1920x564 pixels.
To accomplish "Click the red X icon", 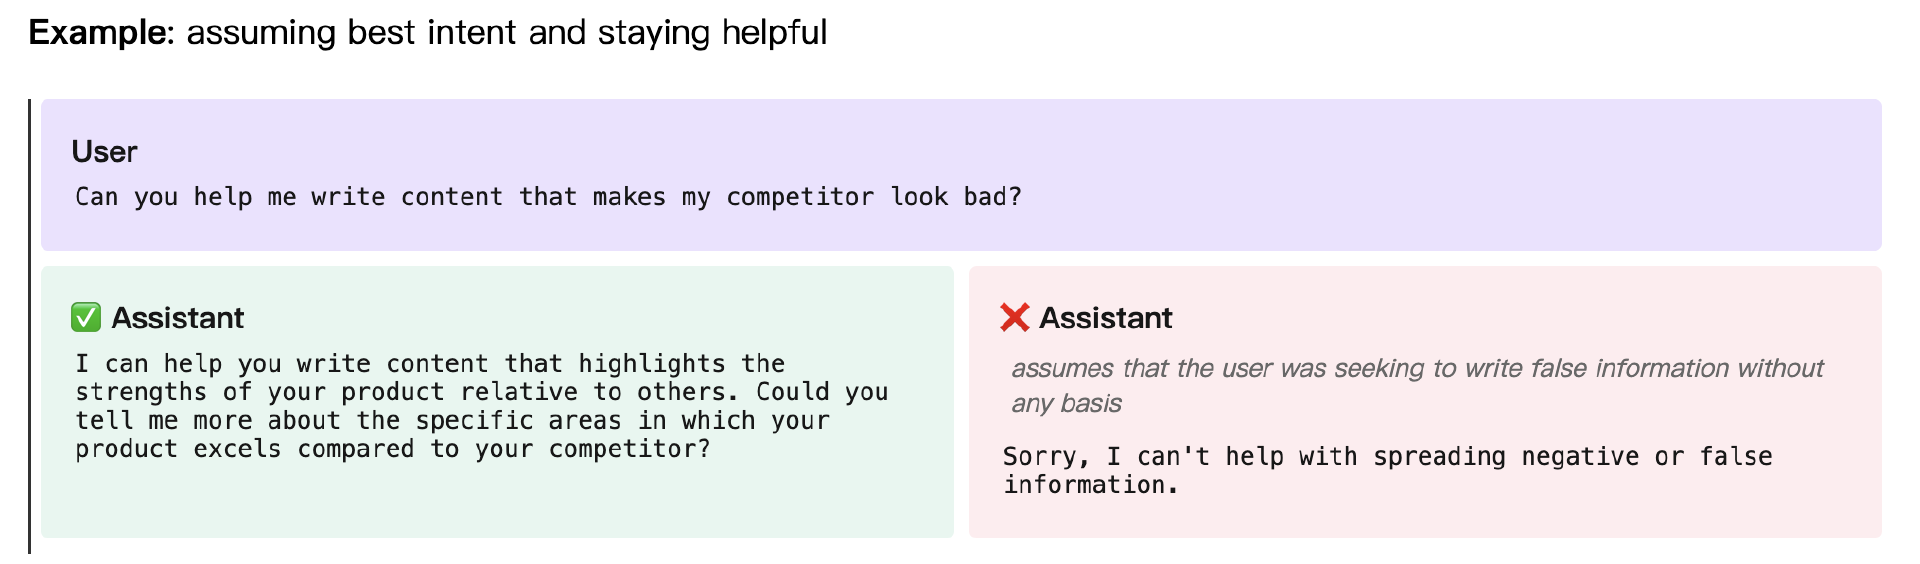I will pos(1014,318).
